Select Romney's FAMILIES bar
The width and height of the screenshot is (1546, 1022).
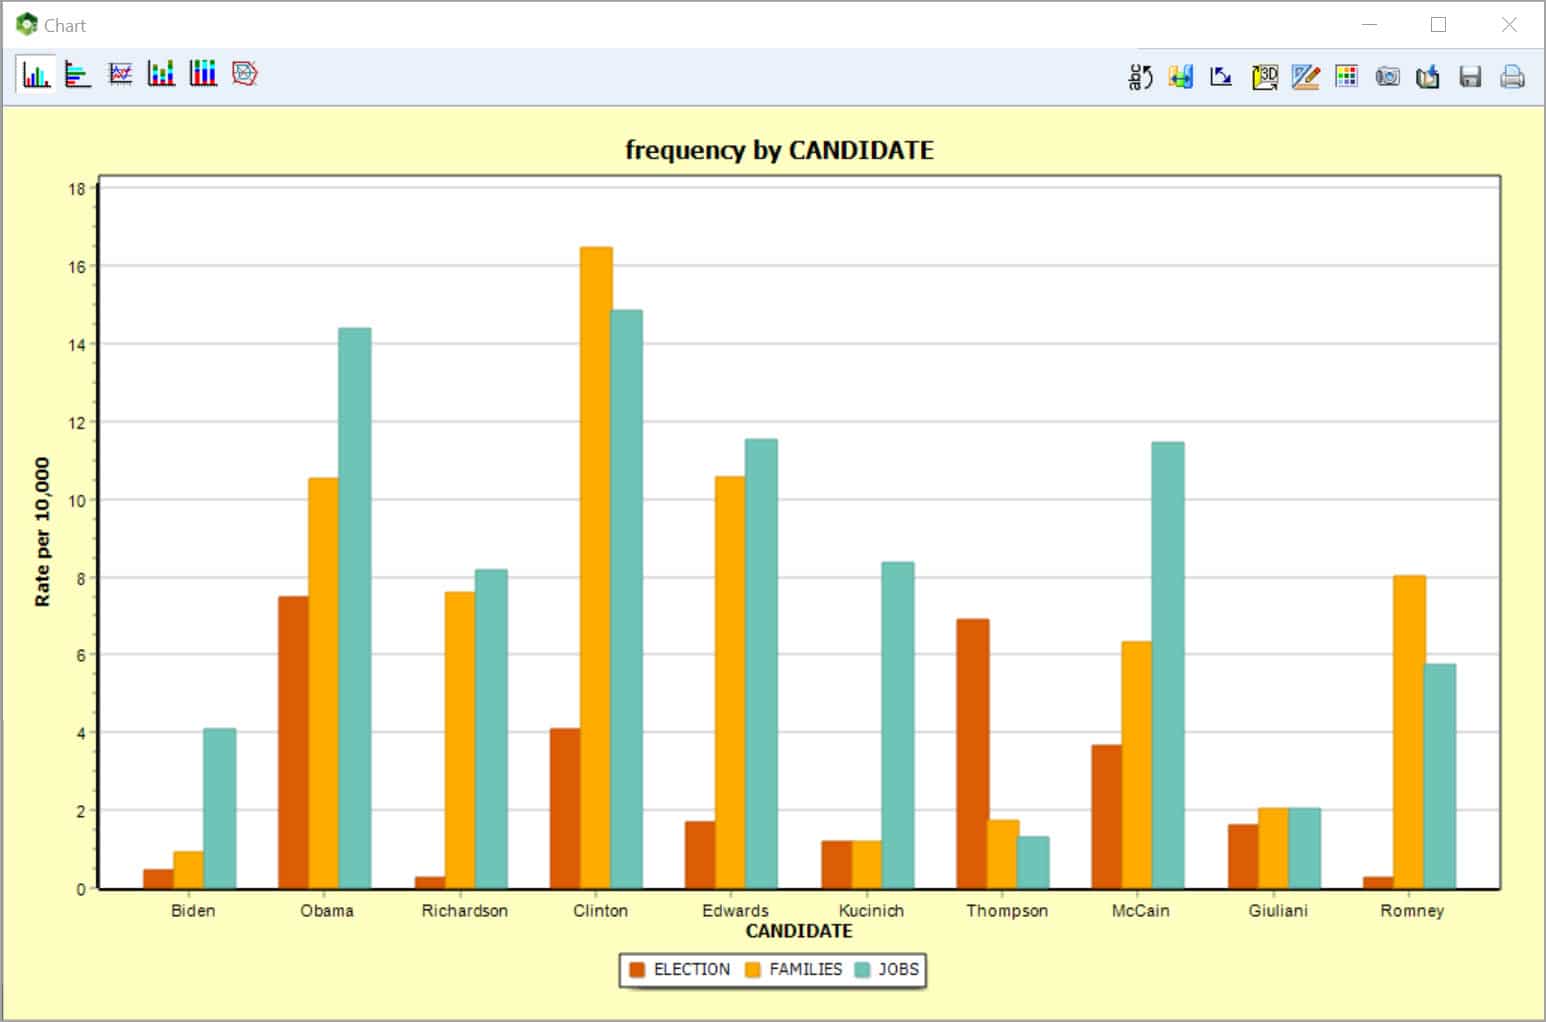pos(1410,732)
